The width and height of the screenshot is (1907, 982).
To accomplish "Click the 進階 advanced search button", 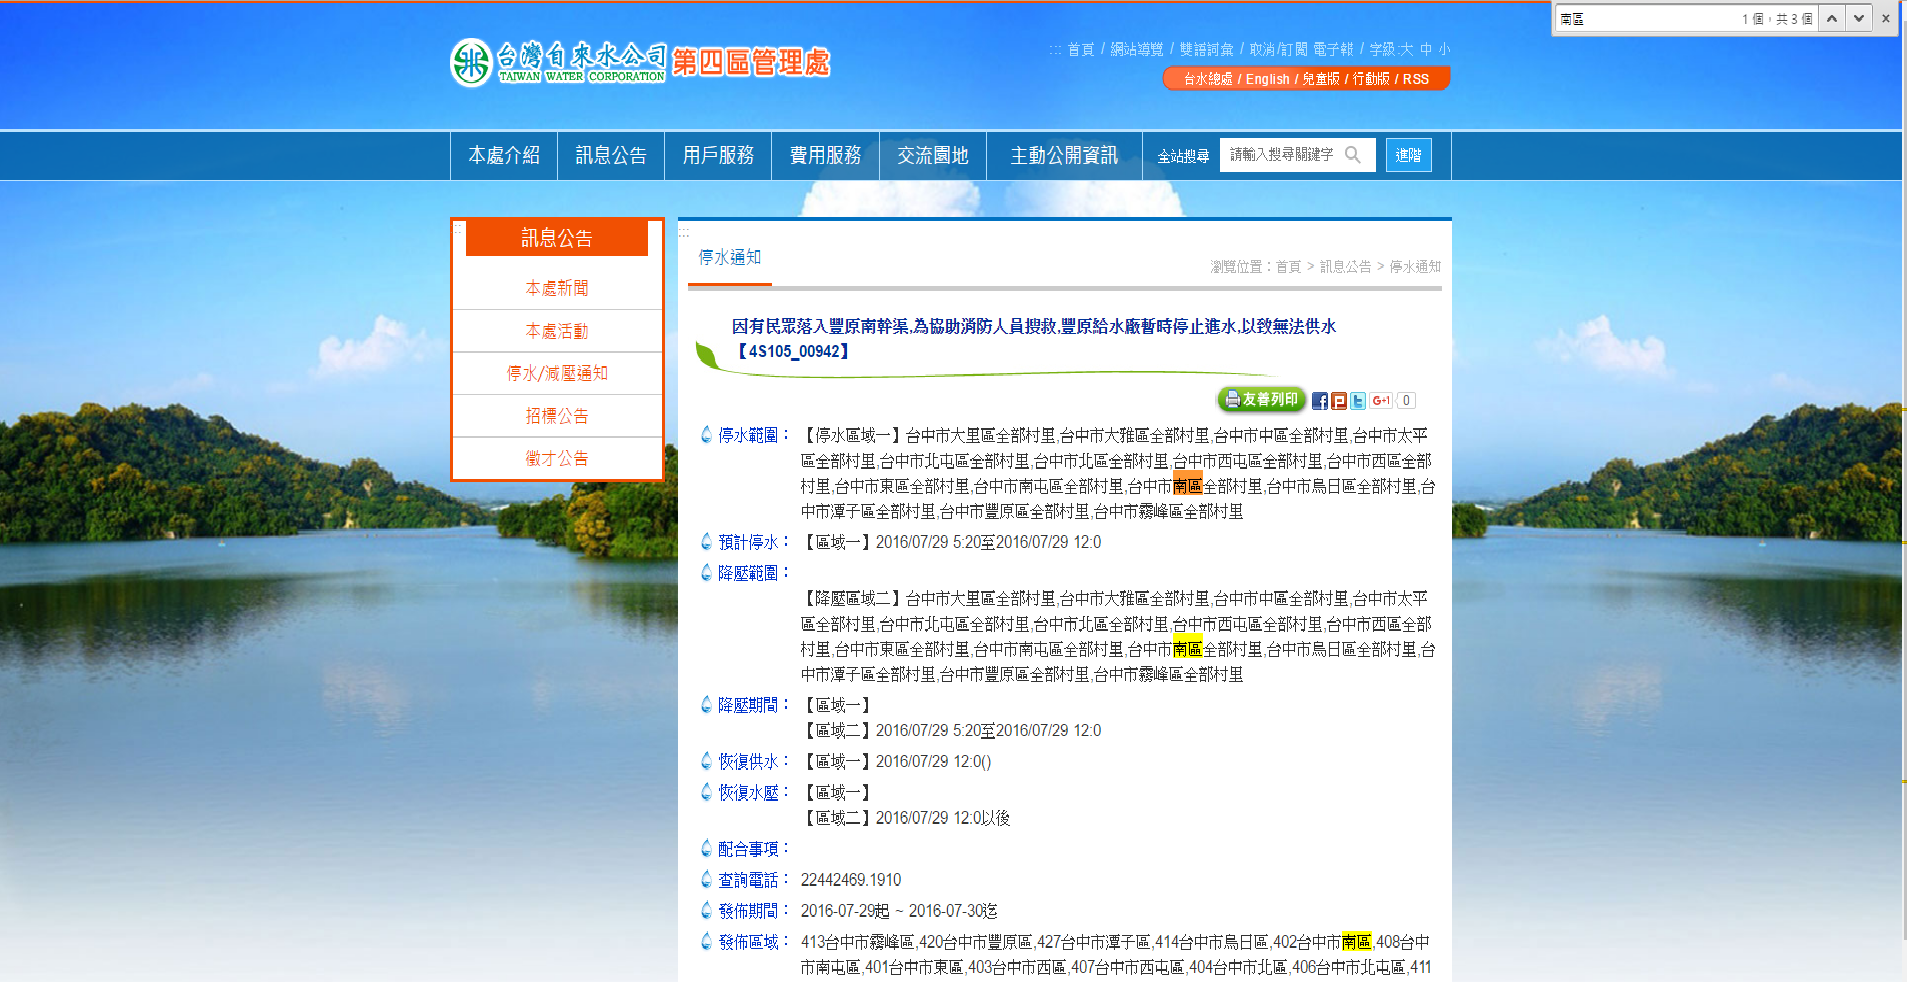I will point(1408,155).
